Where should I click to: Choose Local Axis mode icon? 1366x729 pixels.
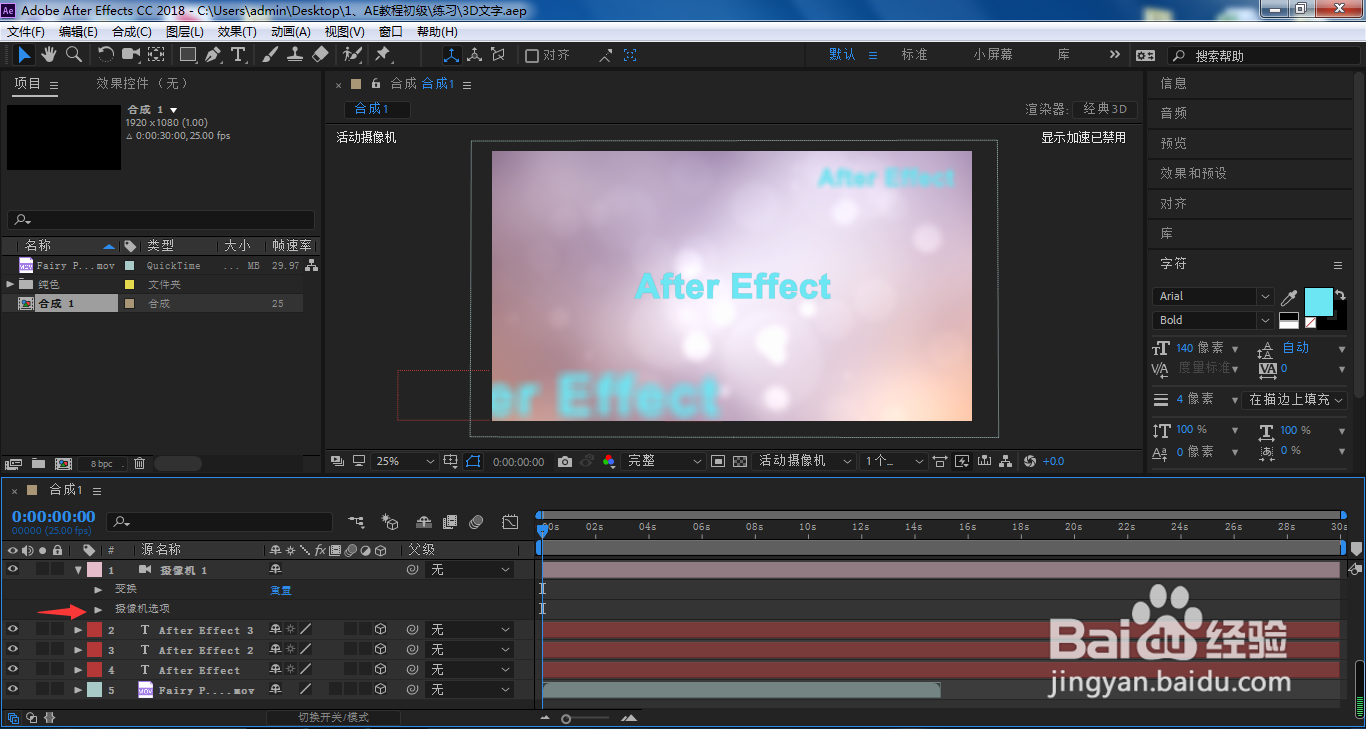point(451,55)
